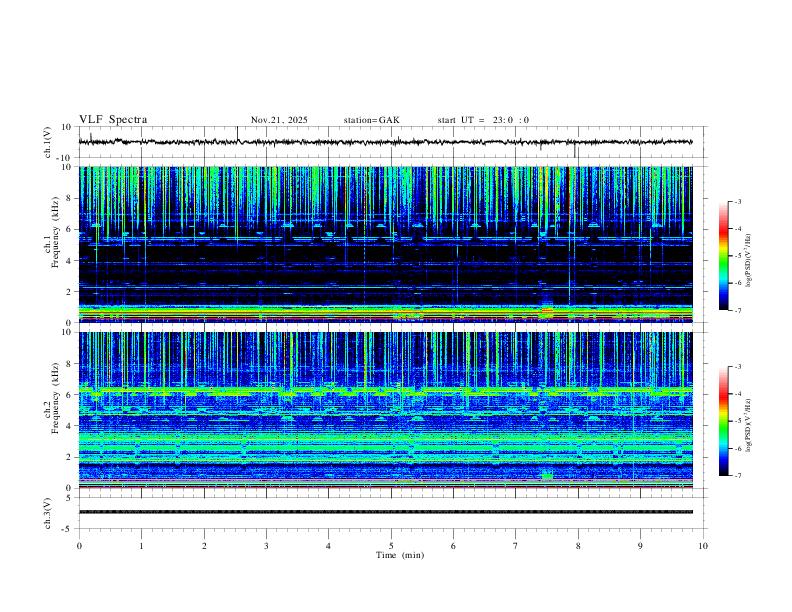Click the "8" kHz tick on ch.1 spectrogram axis
This screenshot has width=792, height=612.
70,198
